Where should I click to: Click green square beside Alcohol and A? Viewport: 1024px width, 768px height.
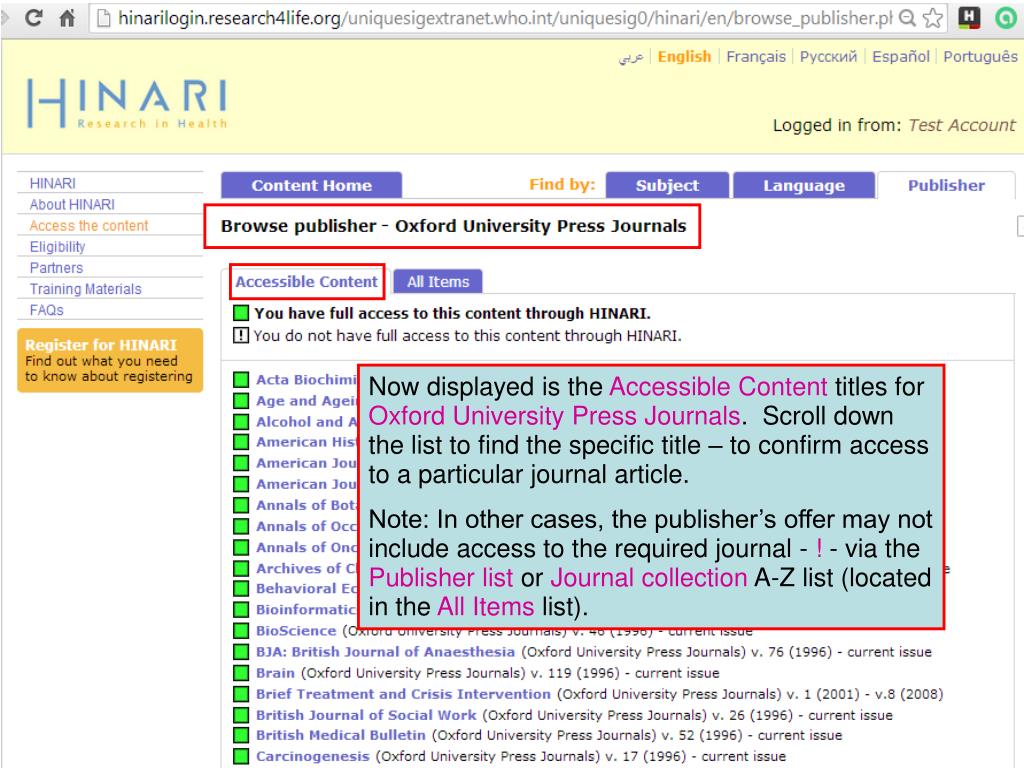(x=241, y=422)
